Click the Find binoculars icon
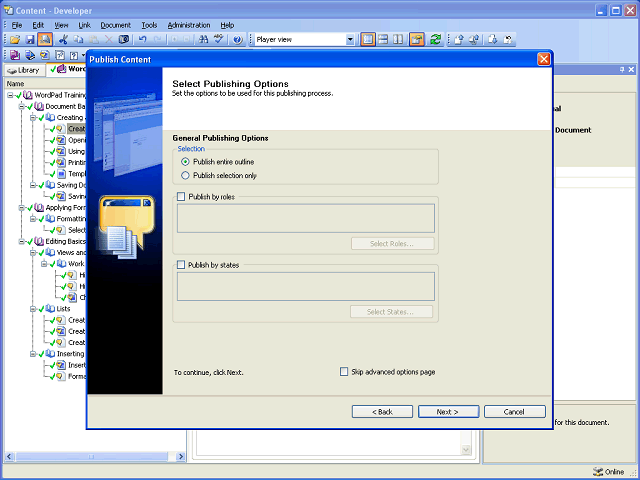Viewport: 640px width, 480px height. point(203,40)
